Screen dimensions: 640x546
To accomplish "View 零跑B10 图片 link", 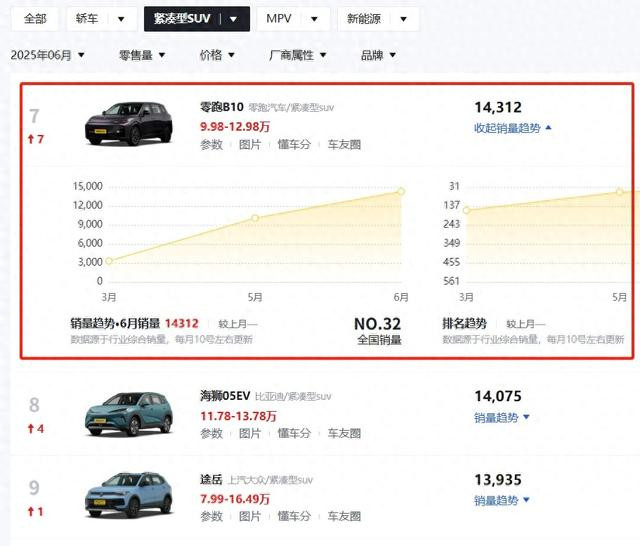I will pyautogui.click(x=250, y=144).
